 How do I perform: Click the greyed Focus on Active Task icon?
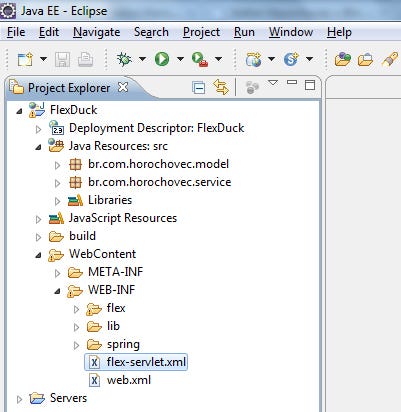(x=252, y=88)
